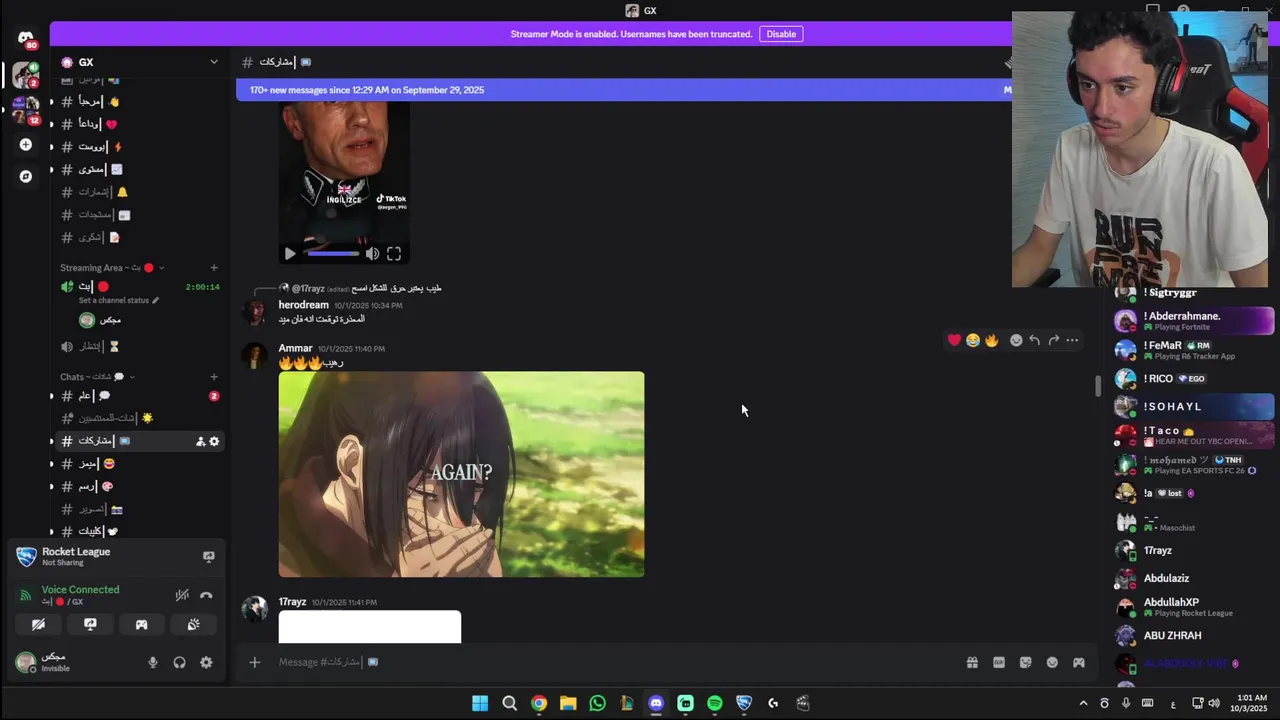The width and height of the screenshot is (1280, 720).
Task: Open Windows Start menu
Action: 480,704
